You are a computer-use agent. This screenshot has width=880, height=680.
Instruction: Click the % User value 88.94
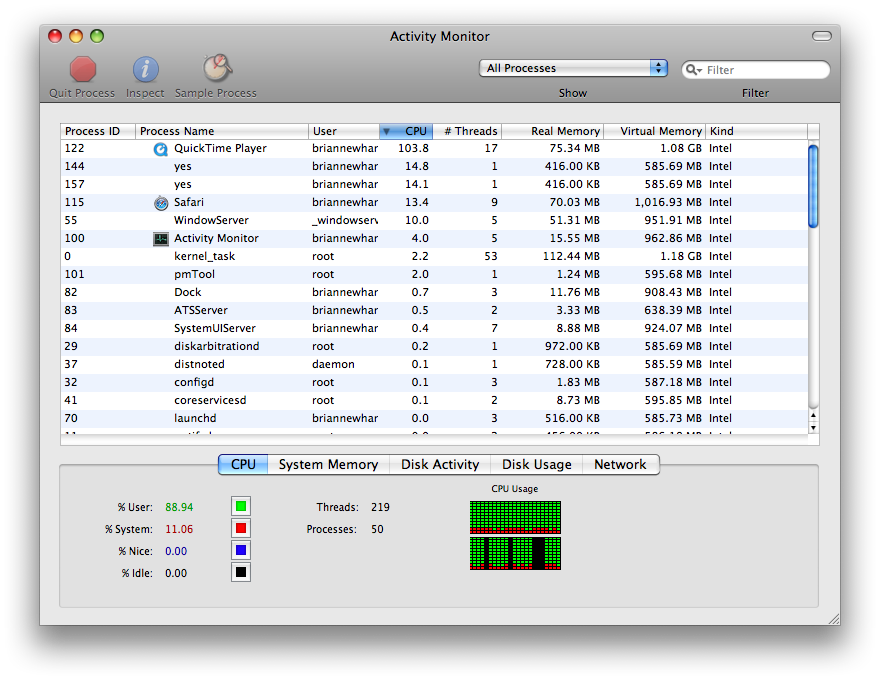(x=179, y=507)
